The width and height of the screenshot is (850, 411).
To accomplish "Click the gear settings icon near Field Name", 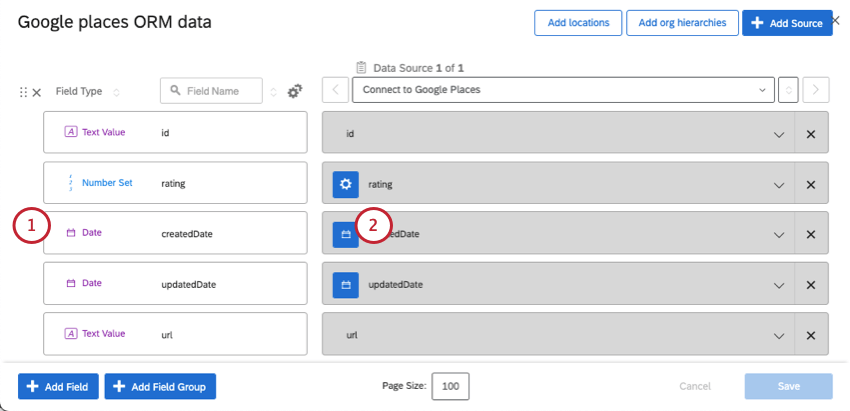I will [x=294, y=91].
